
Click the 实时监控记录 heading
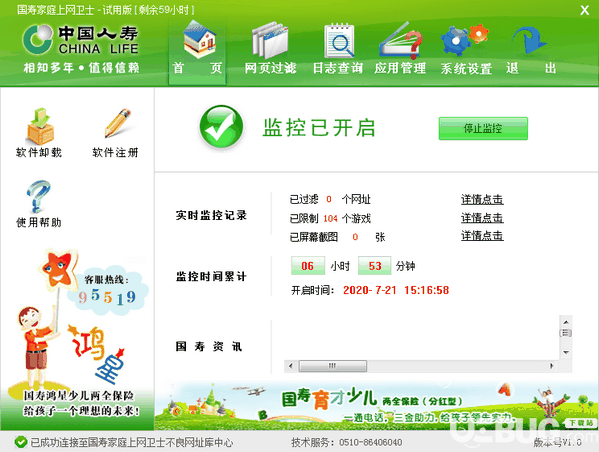[x=211, y=215]
